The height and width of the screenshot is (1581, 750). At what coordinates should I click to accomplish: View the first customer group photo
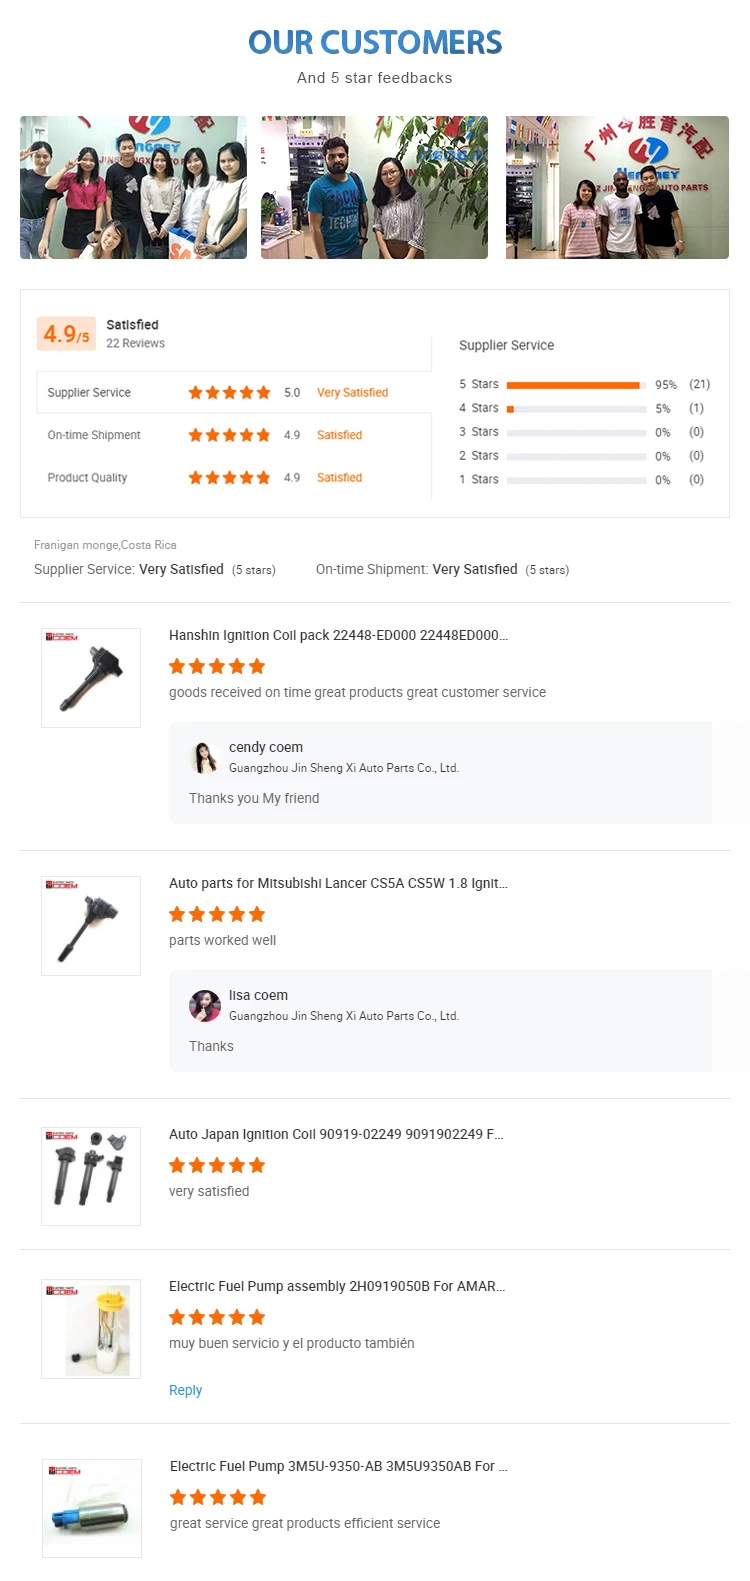133,187
